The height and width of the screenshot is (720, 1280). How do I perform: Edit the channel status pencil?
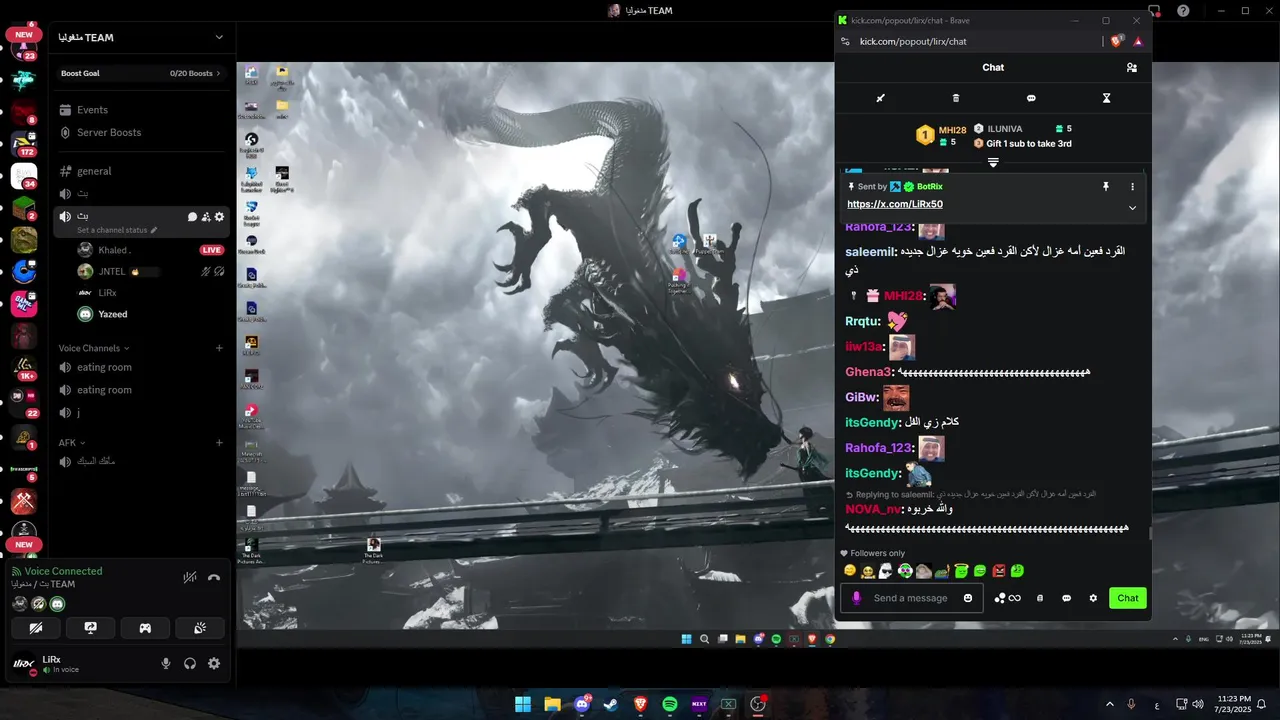coord(154,230)
